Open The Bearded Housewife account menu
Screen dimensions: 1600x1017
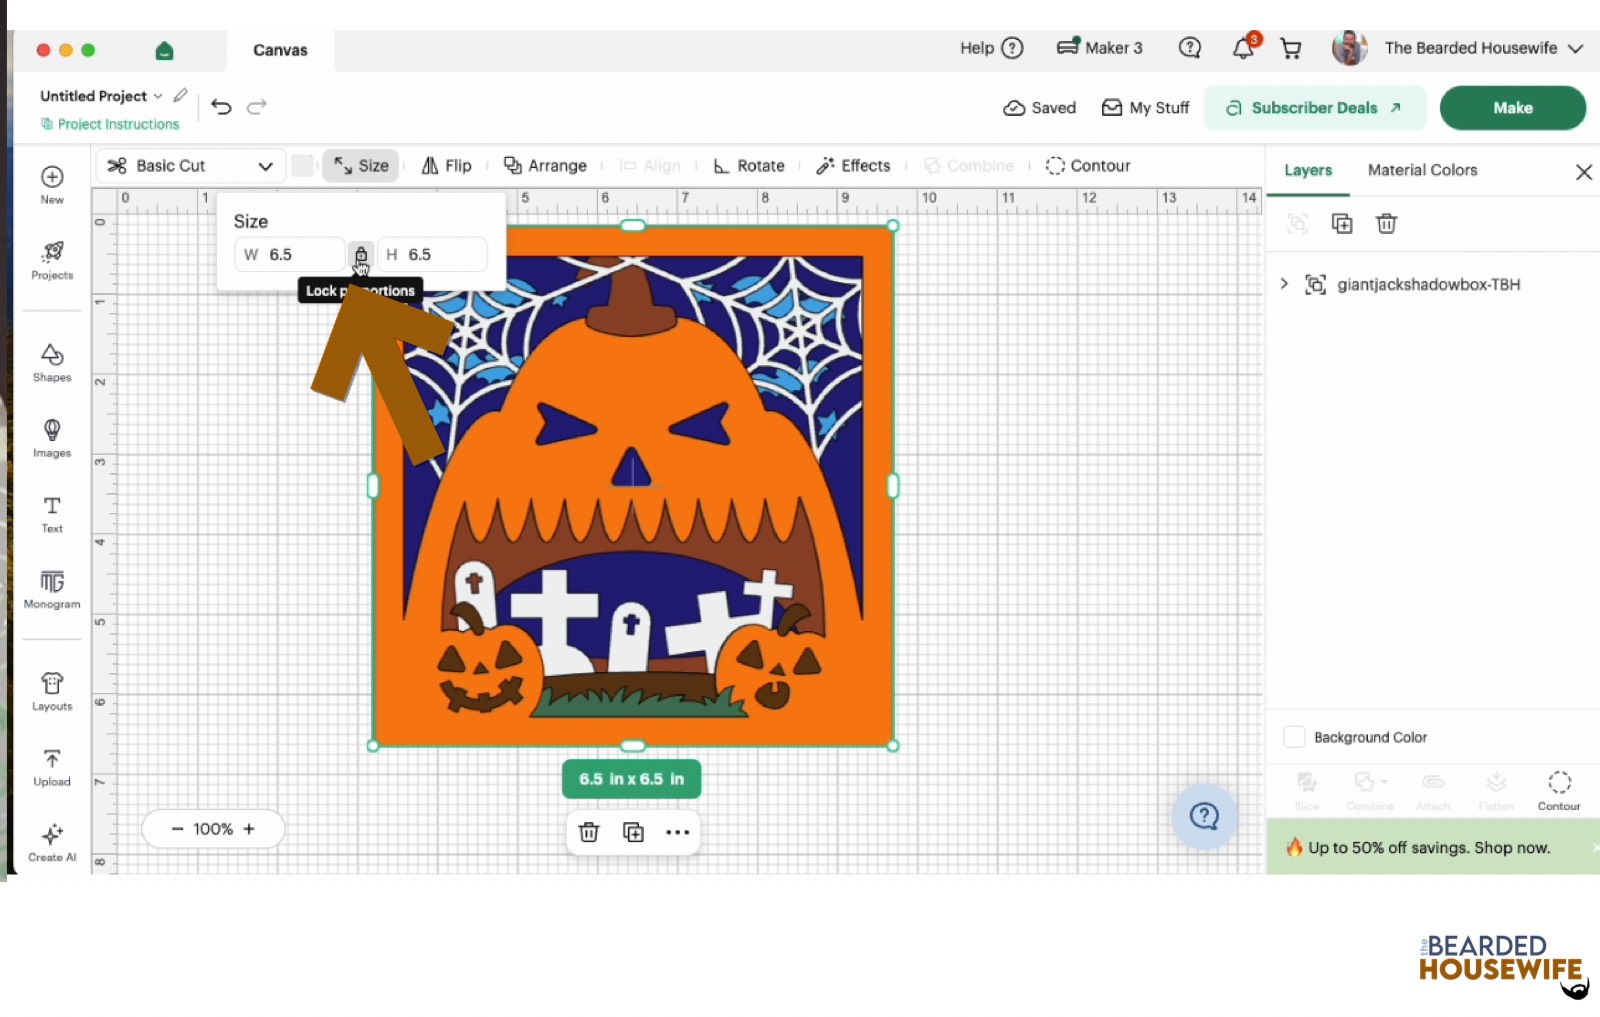pyautogui.click(x=1483, y=48)
